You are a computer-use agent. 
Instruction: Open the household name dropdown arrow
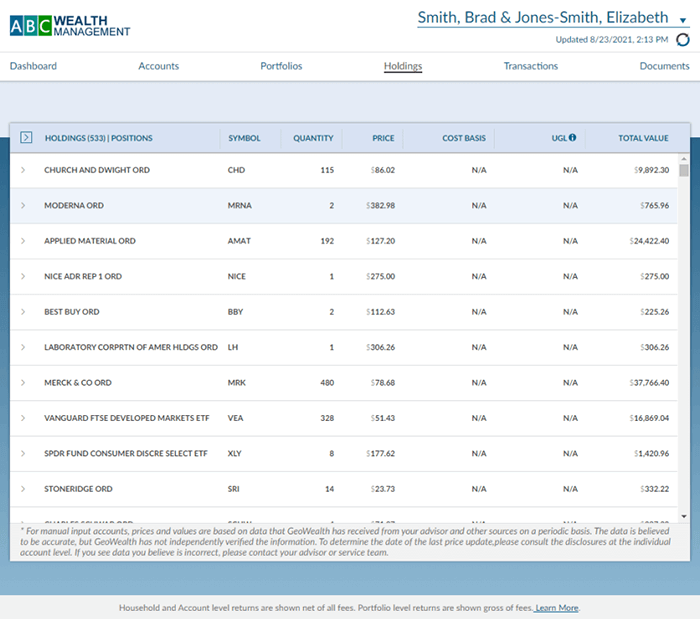(x=683, y=20)
